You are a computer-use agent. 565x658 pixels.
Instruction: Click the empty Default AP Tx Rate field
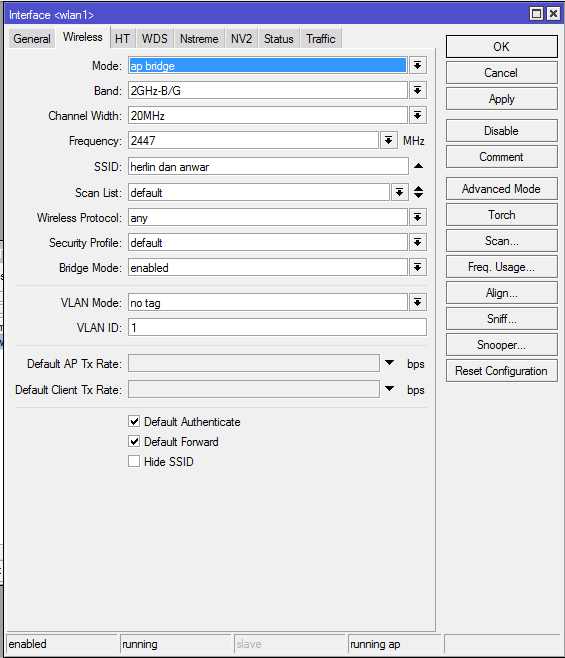tap(254, 363)
